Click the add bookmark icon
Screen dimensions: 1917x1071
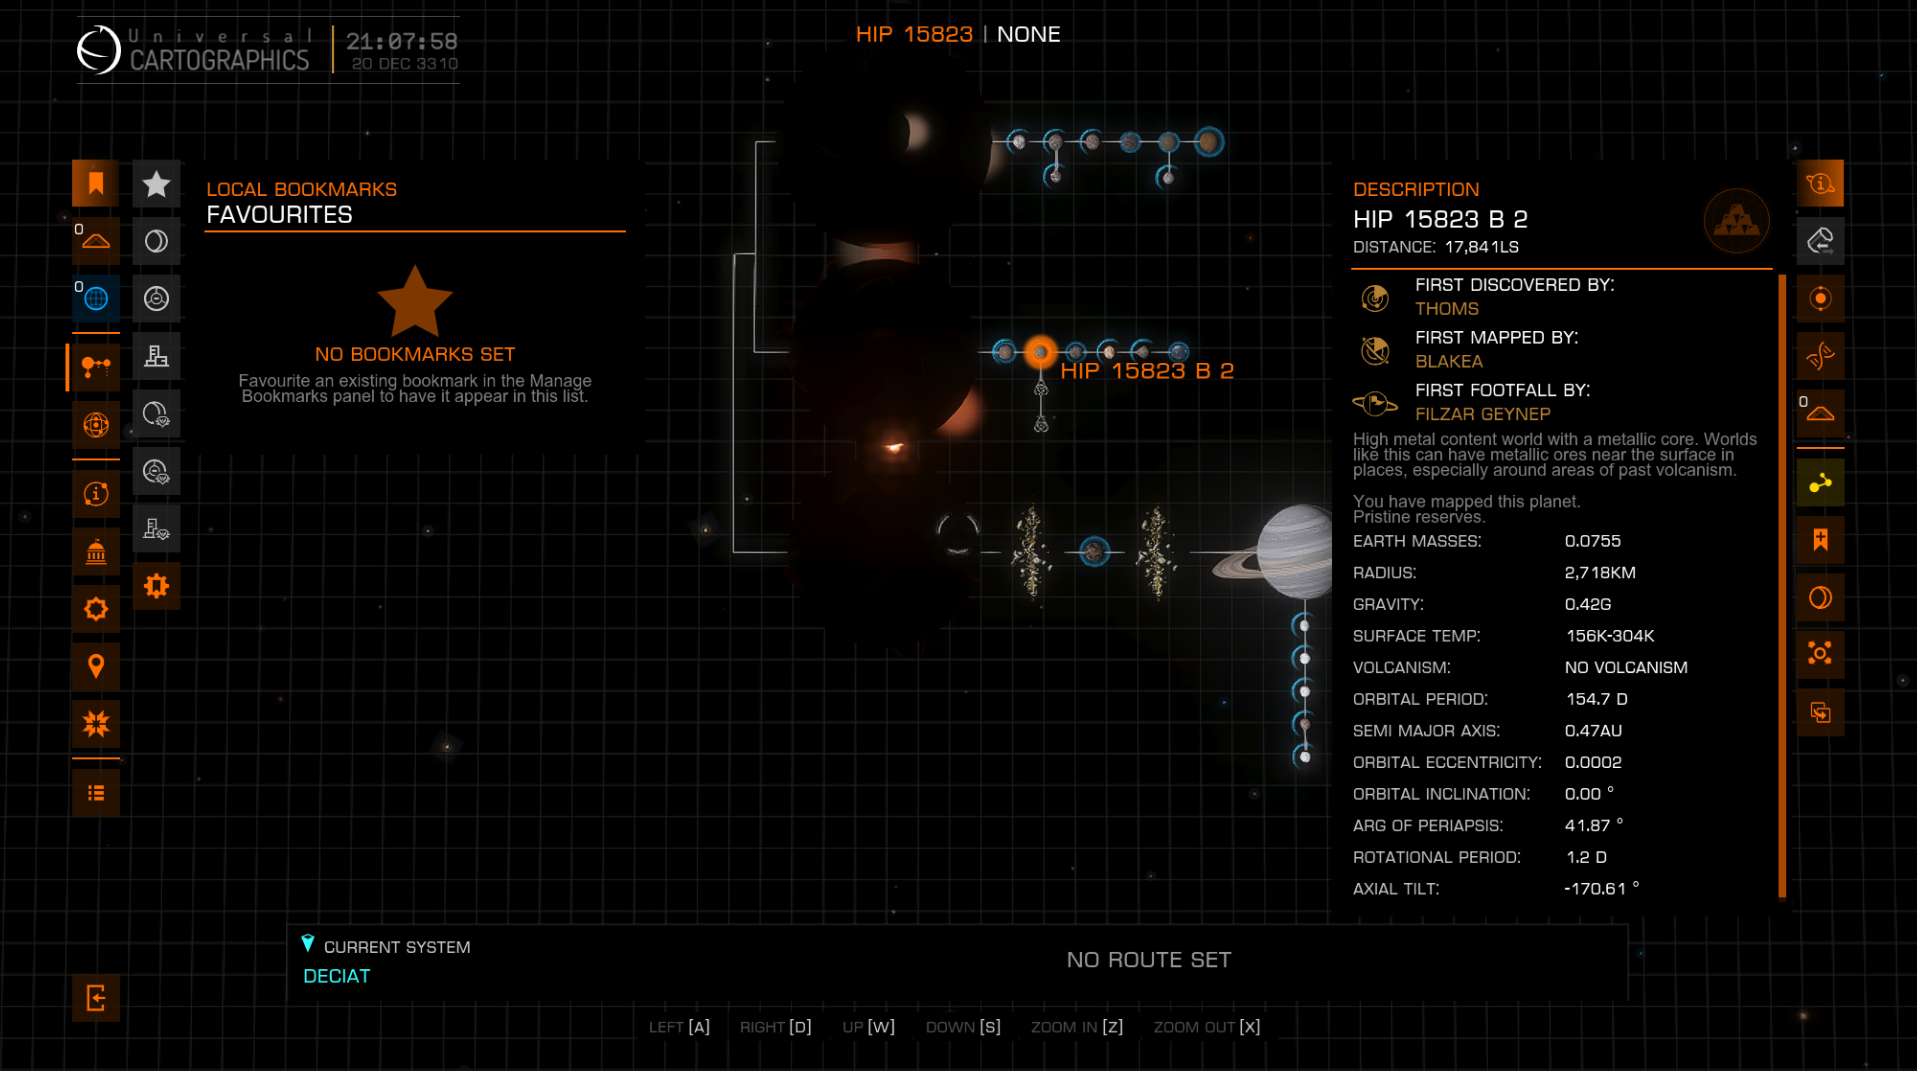(1820, 540)
